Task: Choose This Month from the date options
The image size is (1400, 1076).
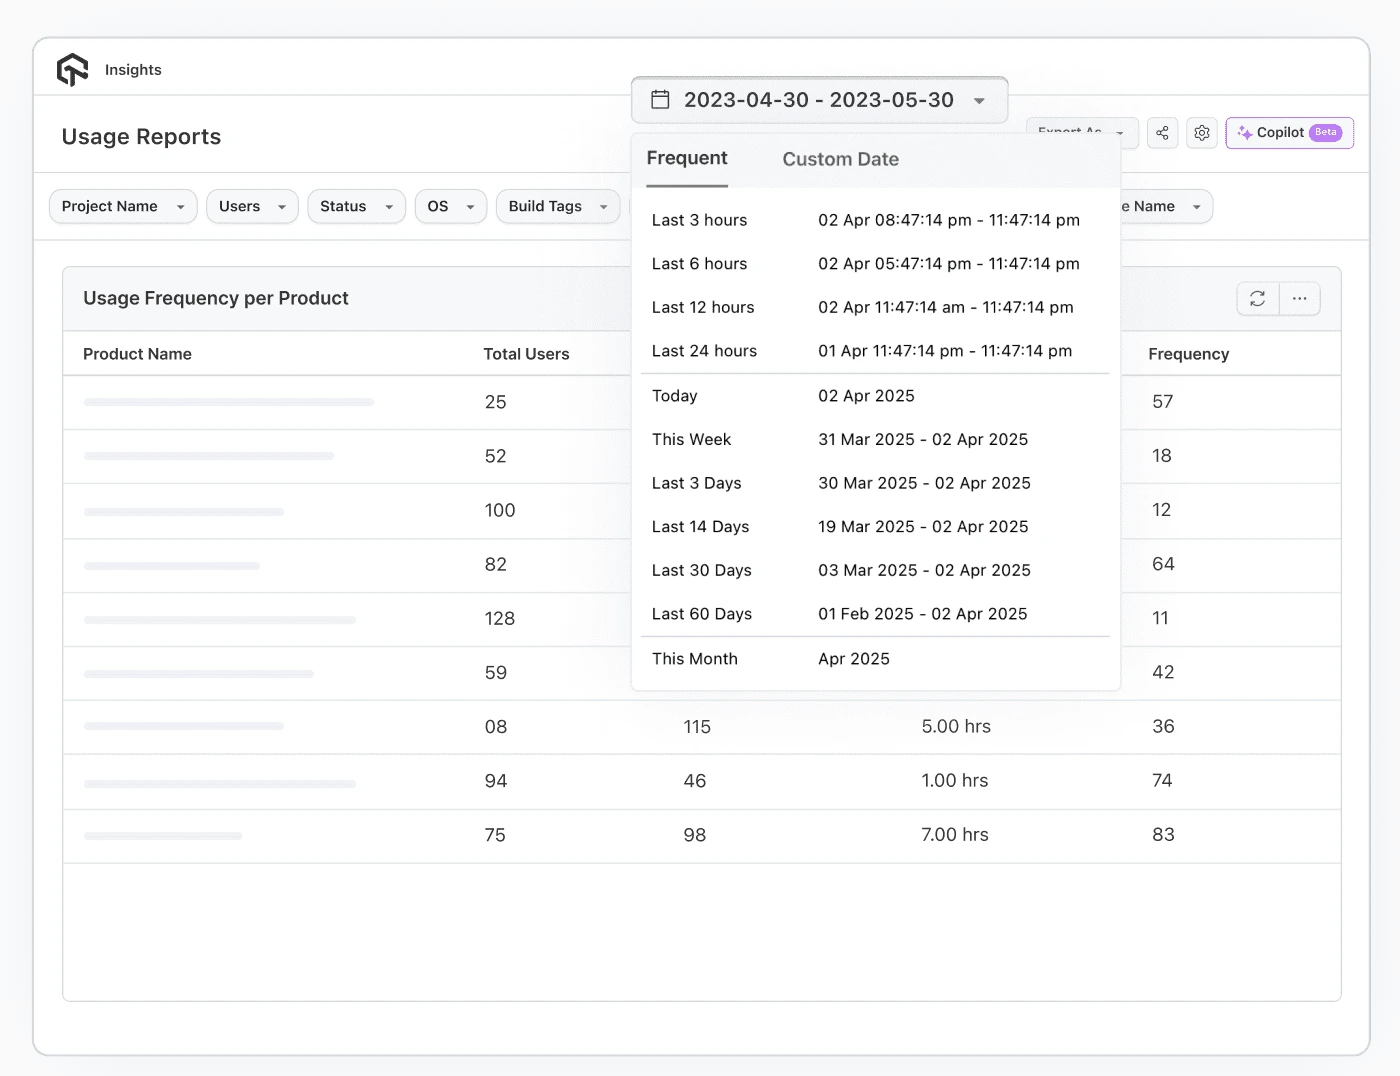Action: coord(695,659)
